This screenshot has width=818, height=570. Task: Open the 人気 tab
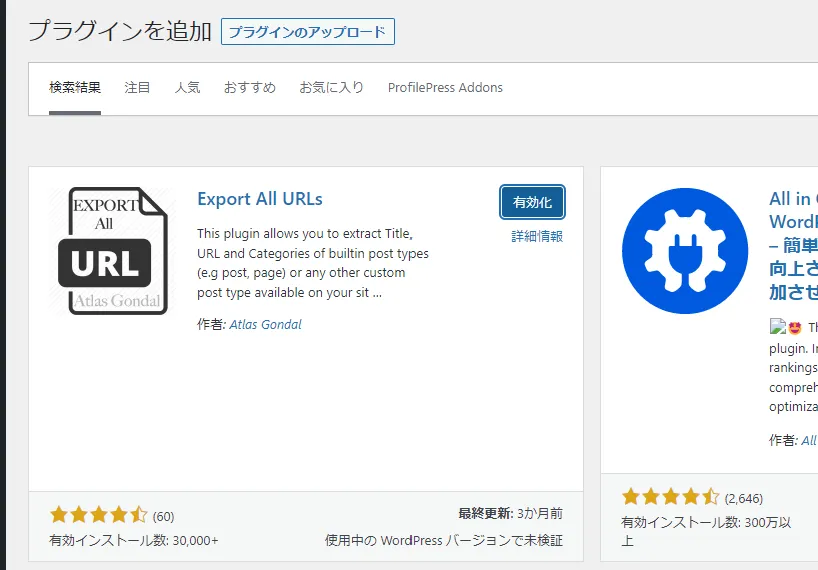point(187,88)
